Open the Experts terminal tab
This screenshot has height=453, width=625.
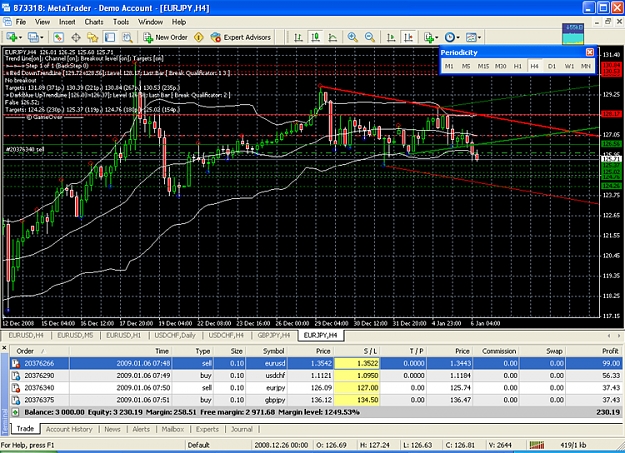207,429
